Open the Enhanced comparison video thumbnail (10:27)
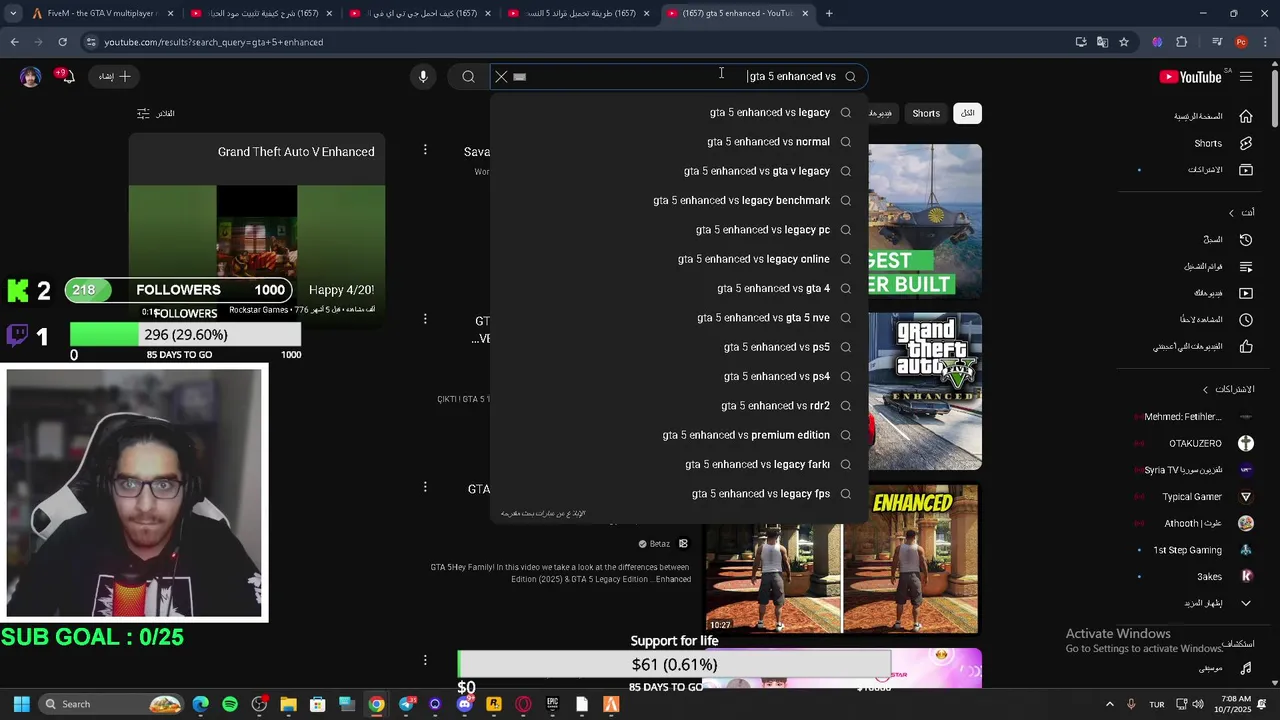 [x=842, y=559]
